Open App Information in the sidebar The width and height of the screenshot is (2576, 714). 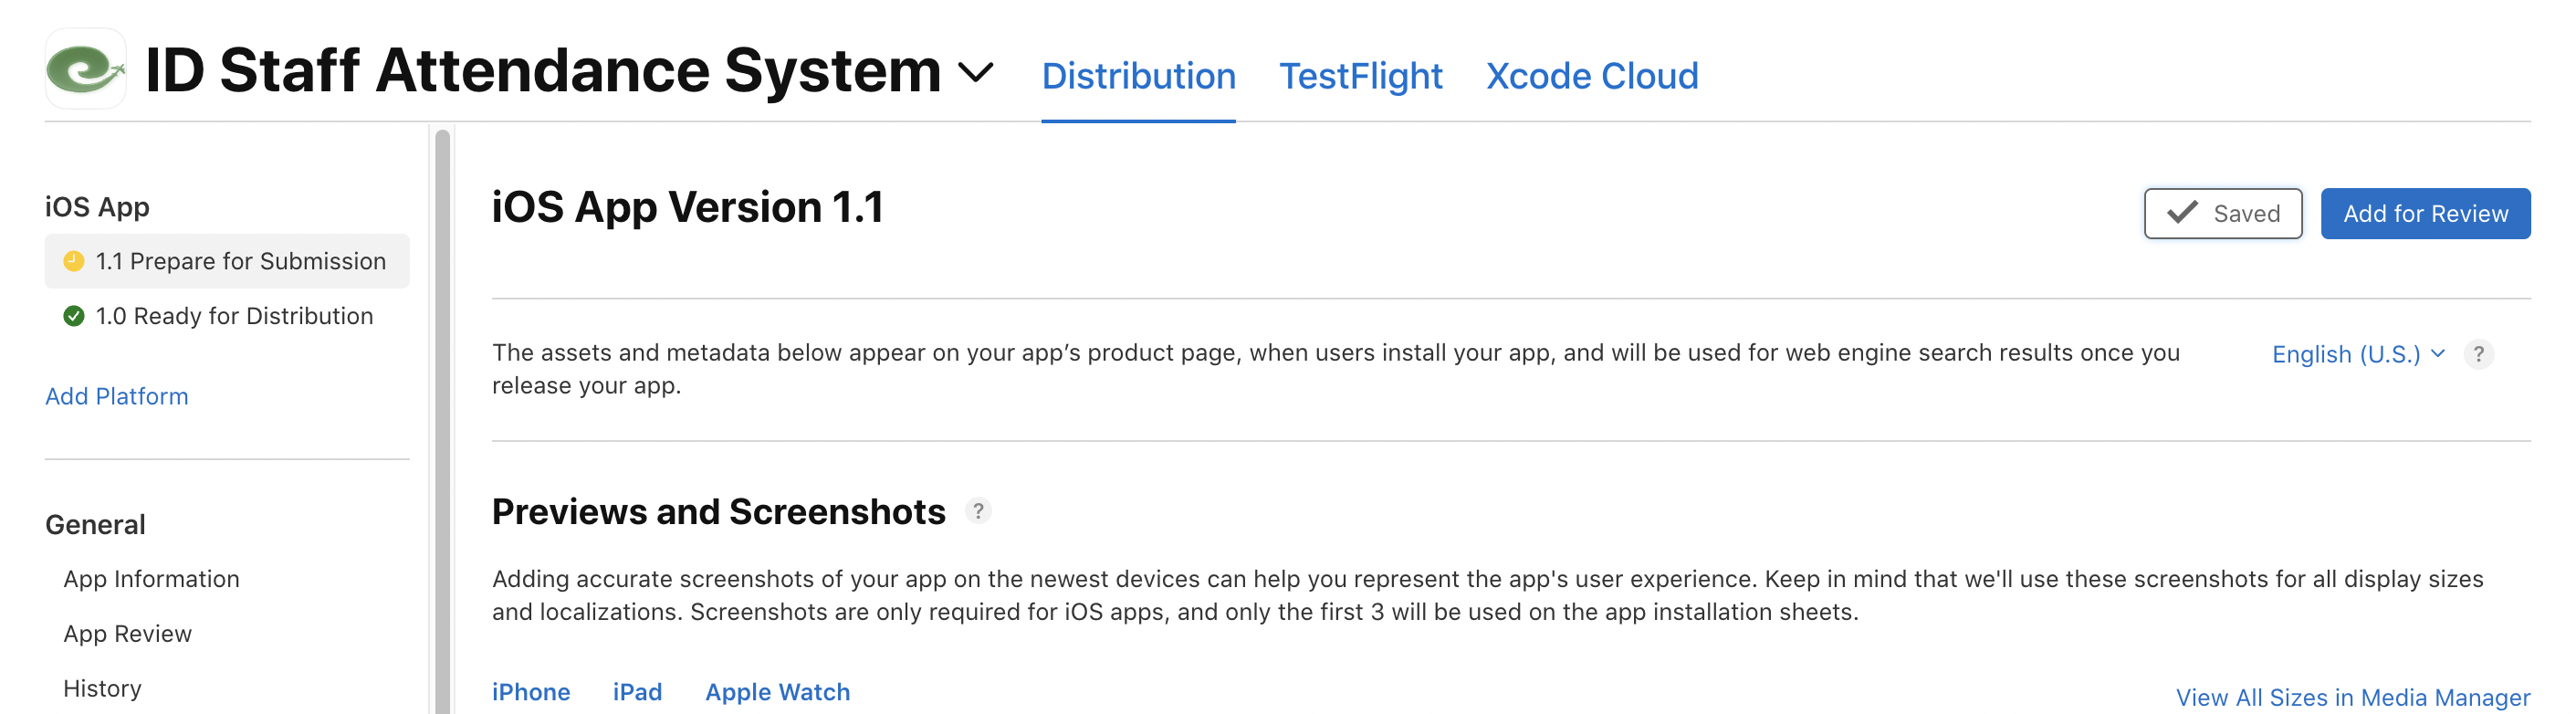(x=151, y=579)
